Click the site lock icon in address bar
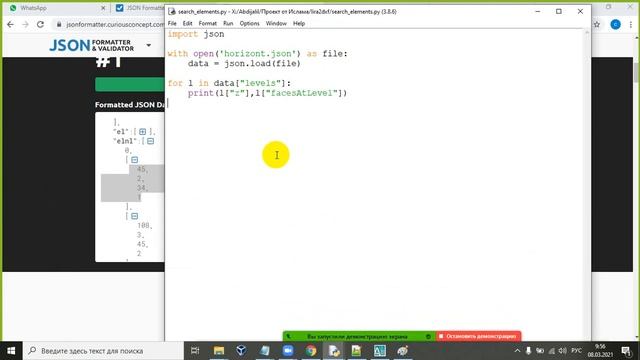The height and width of the screenshot is (360, 640). [59, 24]
